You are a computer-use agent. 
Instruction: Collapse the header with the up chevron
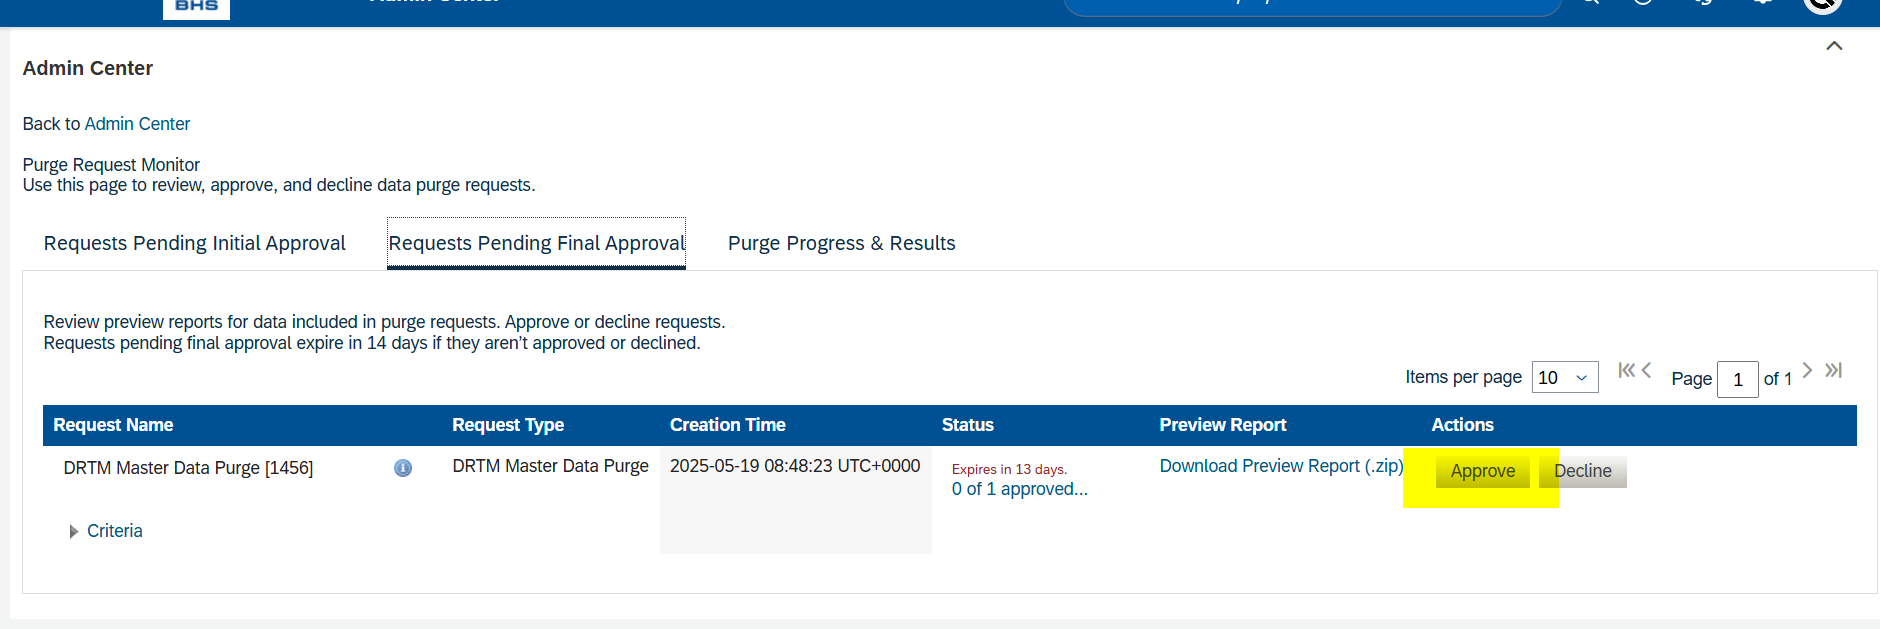[x=1834, y=46]
